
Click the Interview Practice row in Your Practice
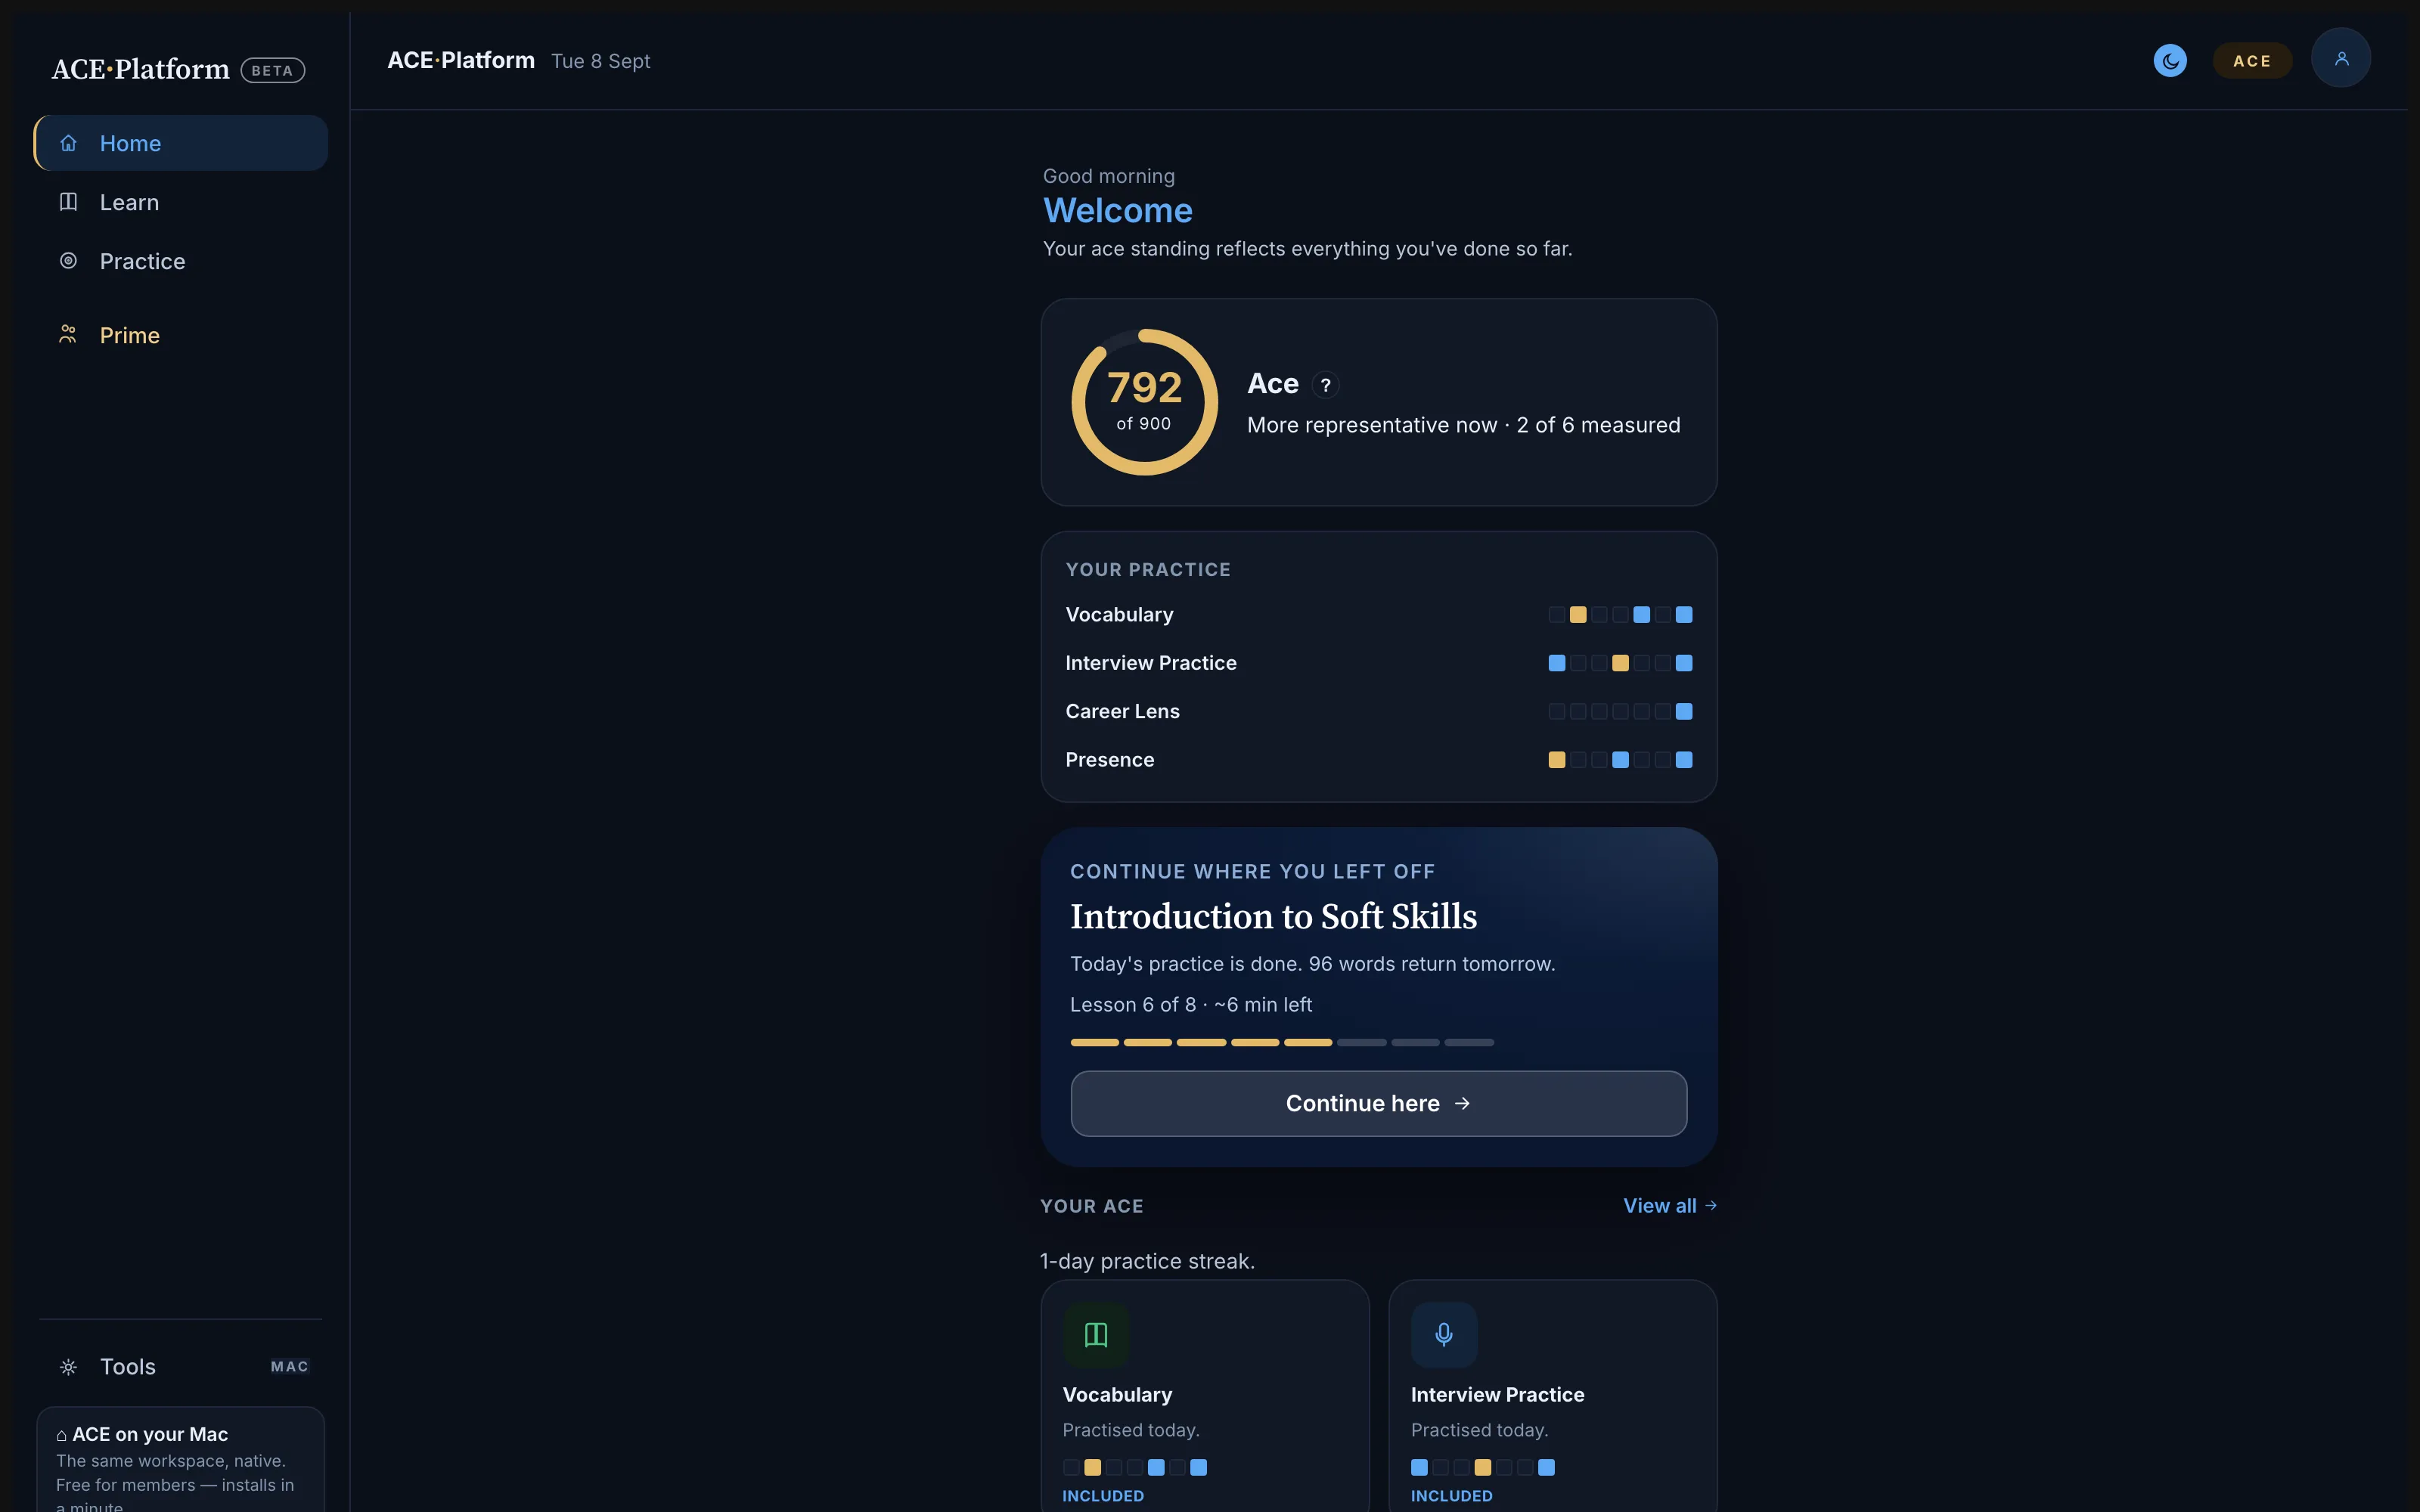(1379, 663)
